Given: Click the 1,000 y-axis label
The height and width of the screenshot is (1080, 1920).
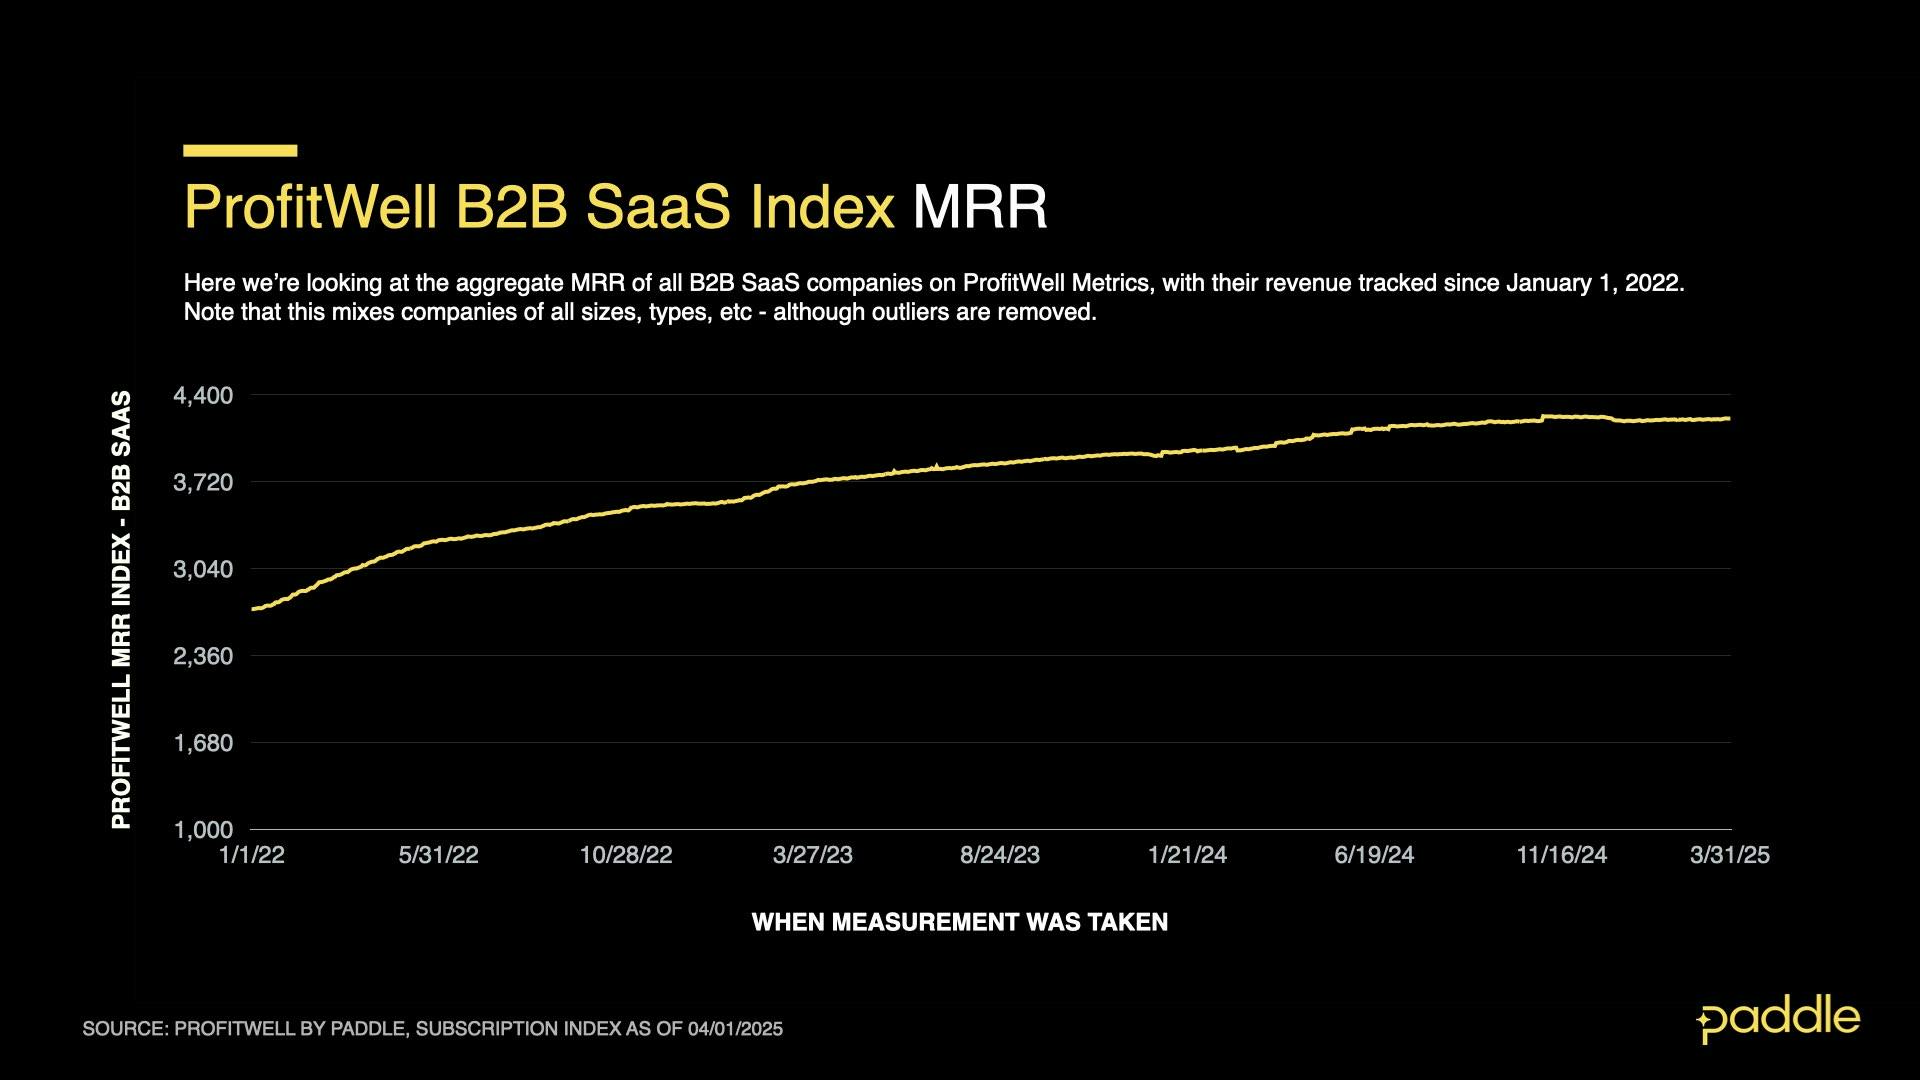Looking at the screenshot, I should (203, 830).
